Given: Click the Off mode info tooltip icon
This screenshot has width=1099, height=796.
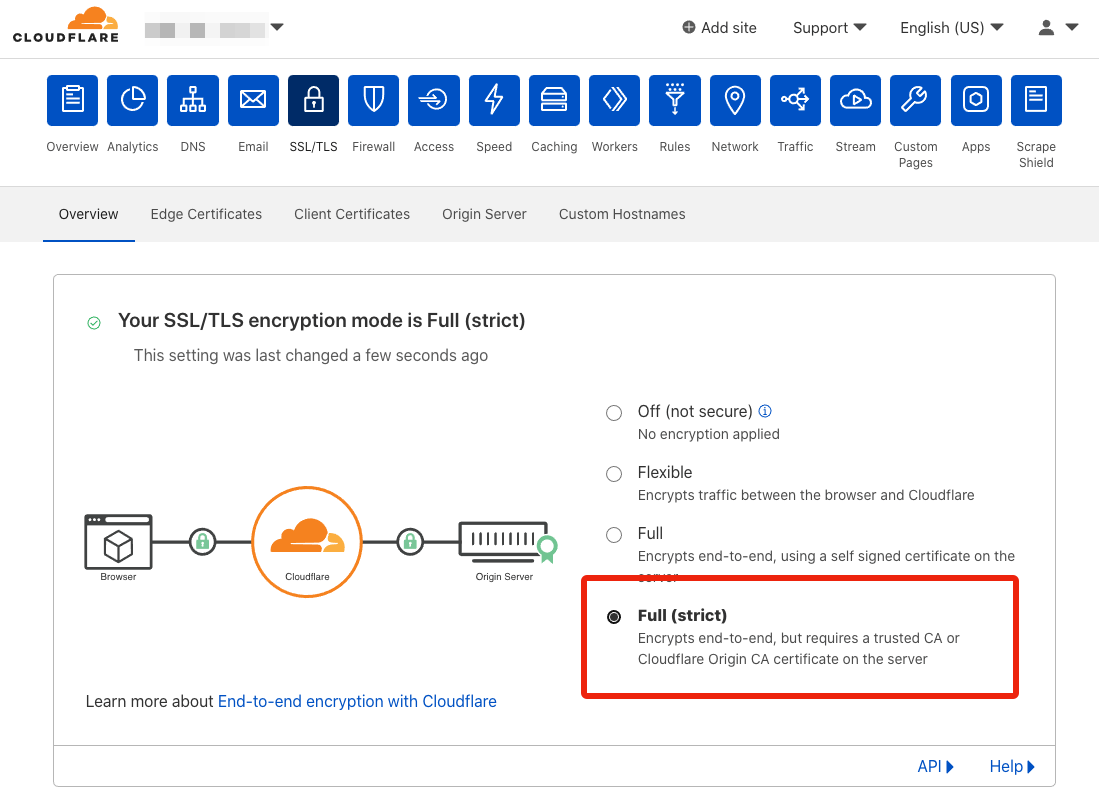Looking at the screenshot, I should [764, 411].
